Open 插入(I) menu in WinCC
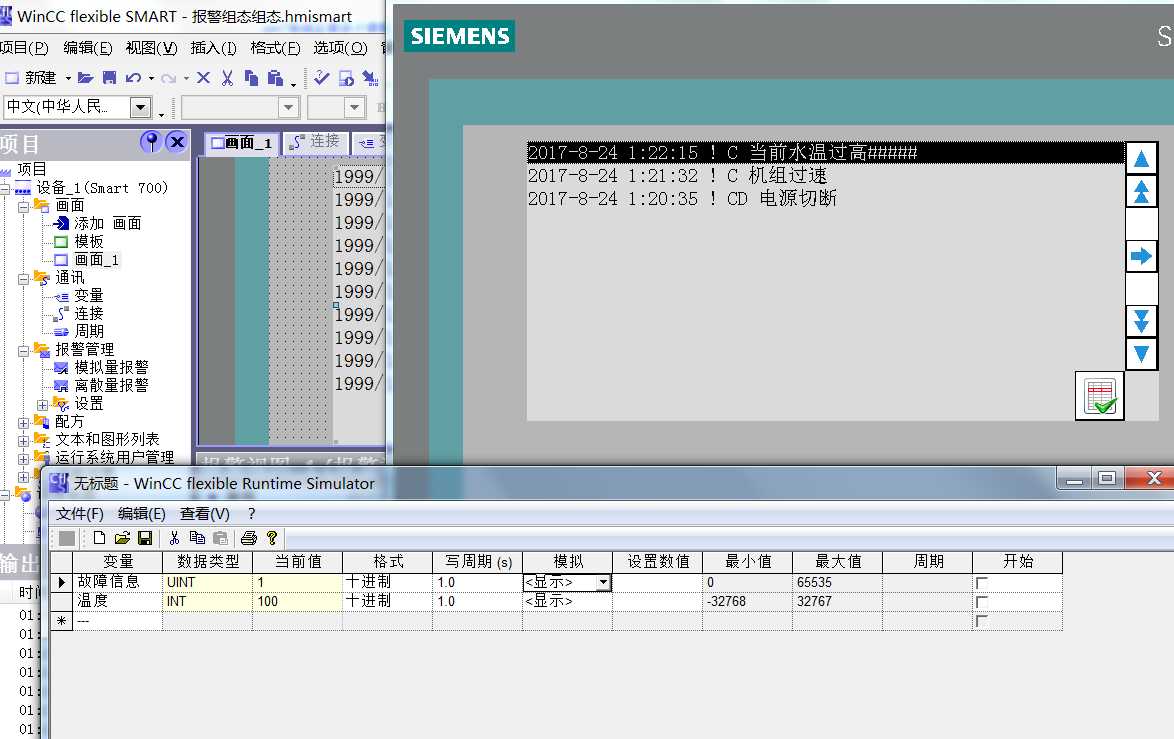This screenshot has height=739, width=1174. click(213, 48)
